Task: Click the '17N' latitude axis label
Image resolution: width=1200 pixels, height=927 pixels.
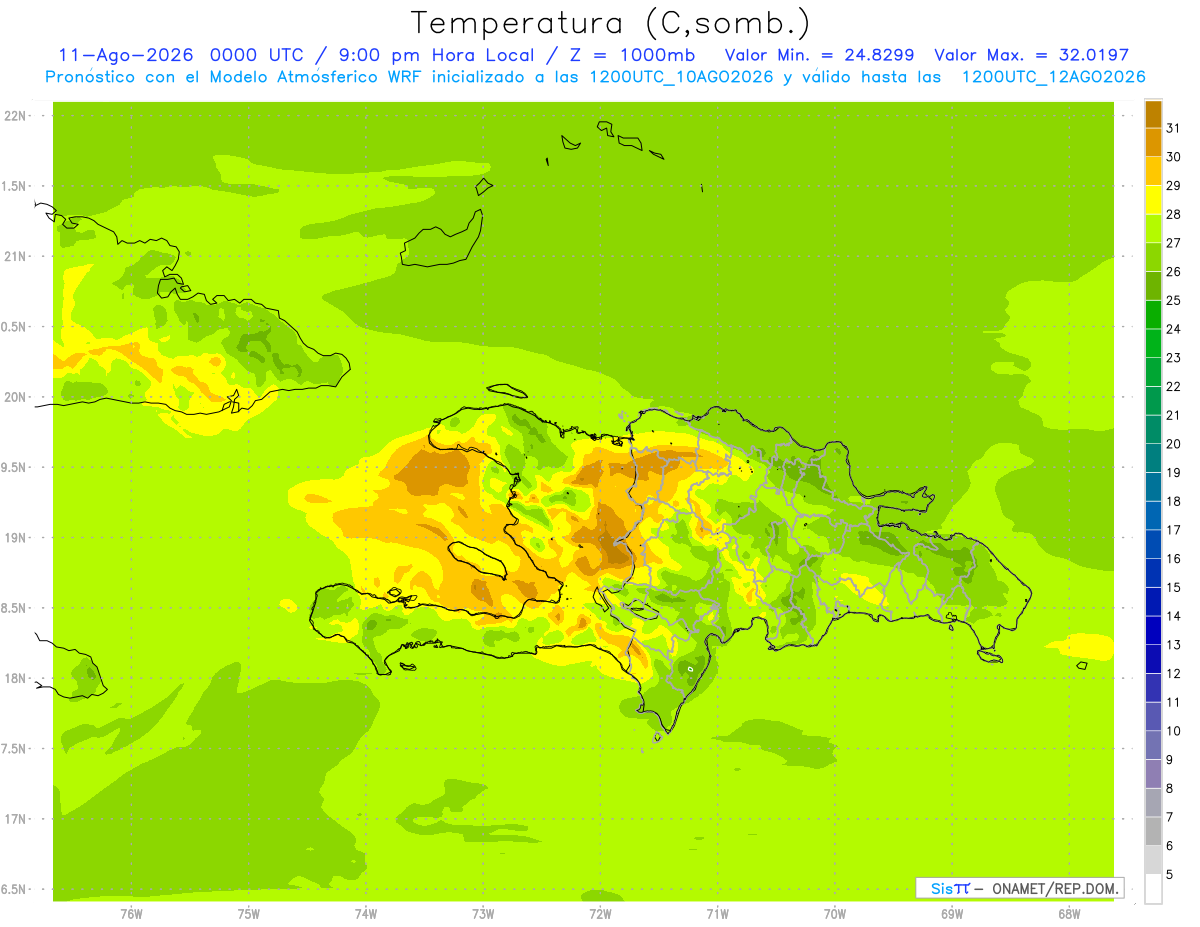Action: pyautogui.click(x=15, y=819)
